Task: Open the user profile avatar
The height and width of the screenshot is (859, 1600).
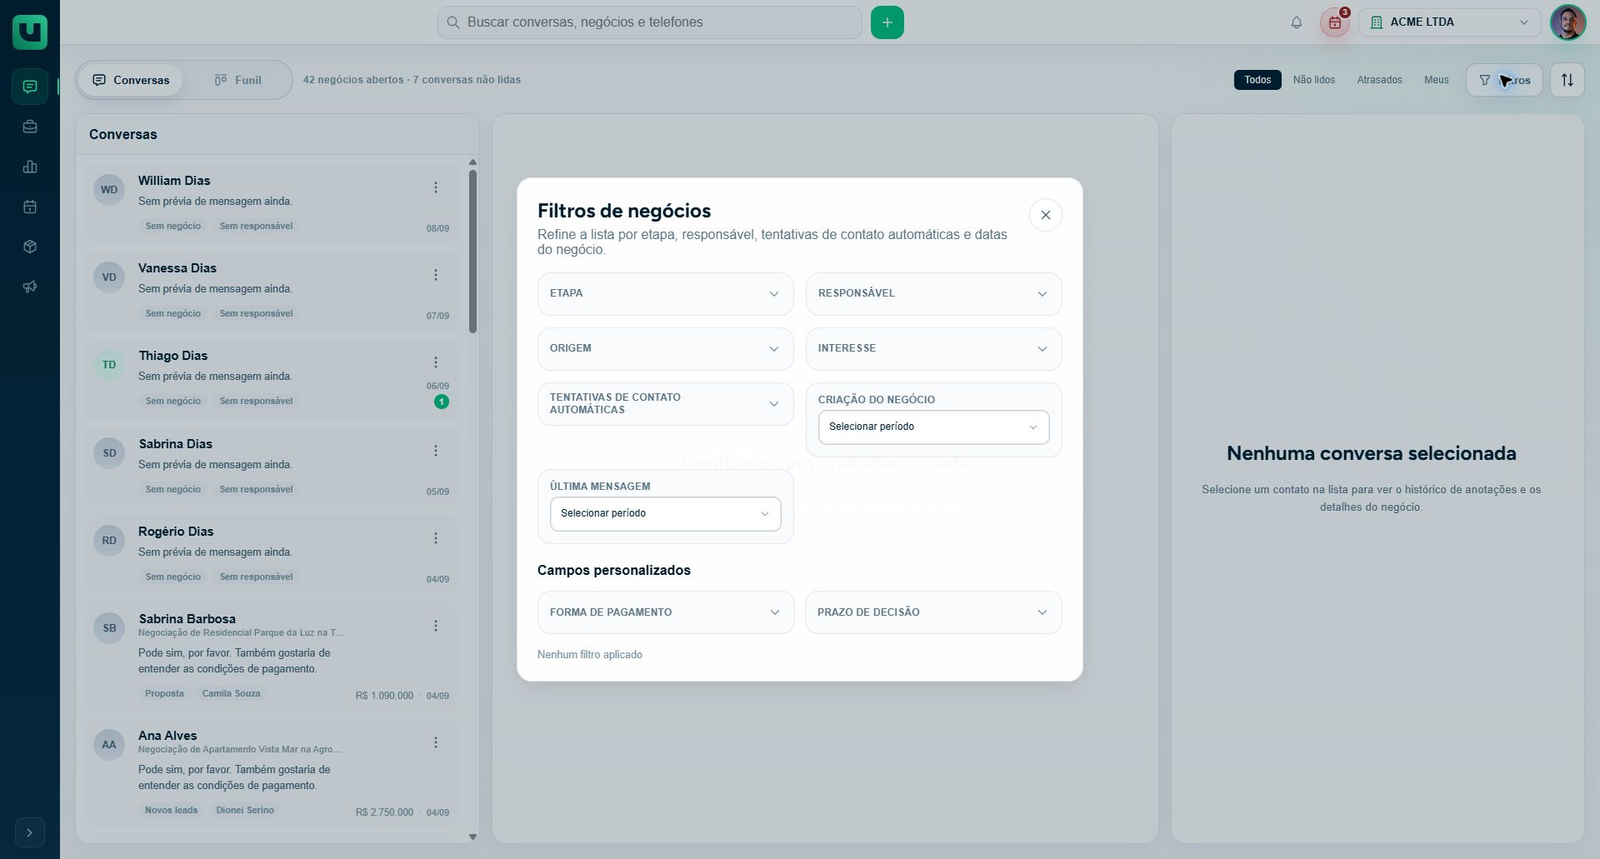Action: click(x=1567, y=22)
